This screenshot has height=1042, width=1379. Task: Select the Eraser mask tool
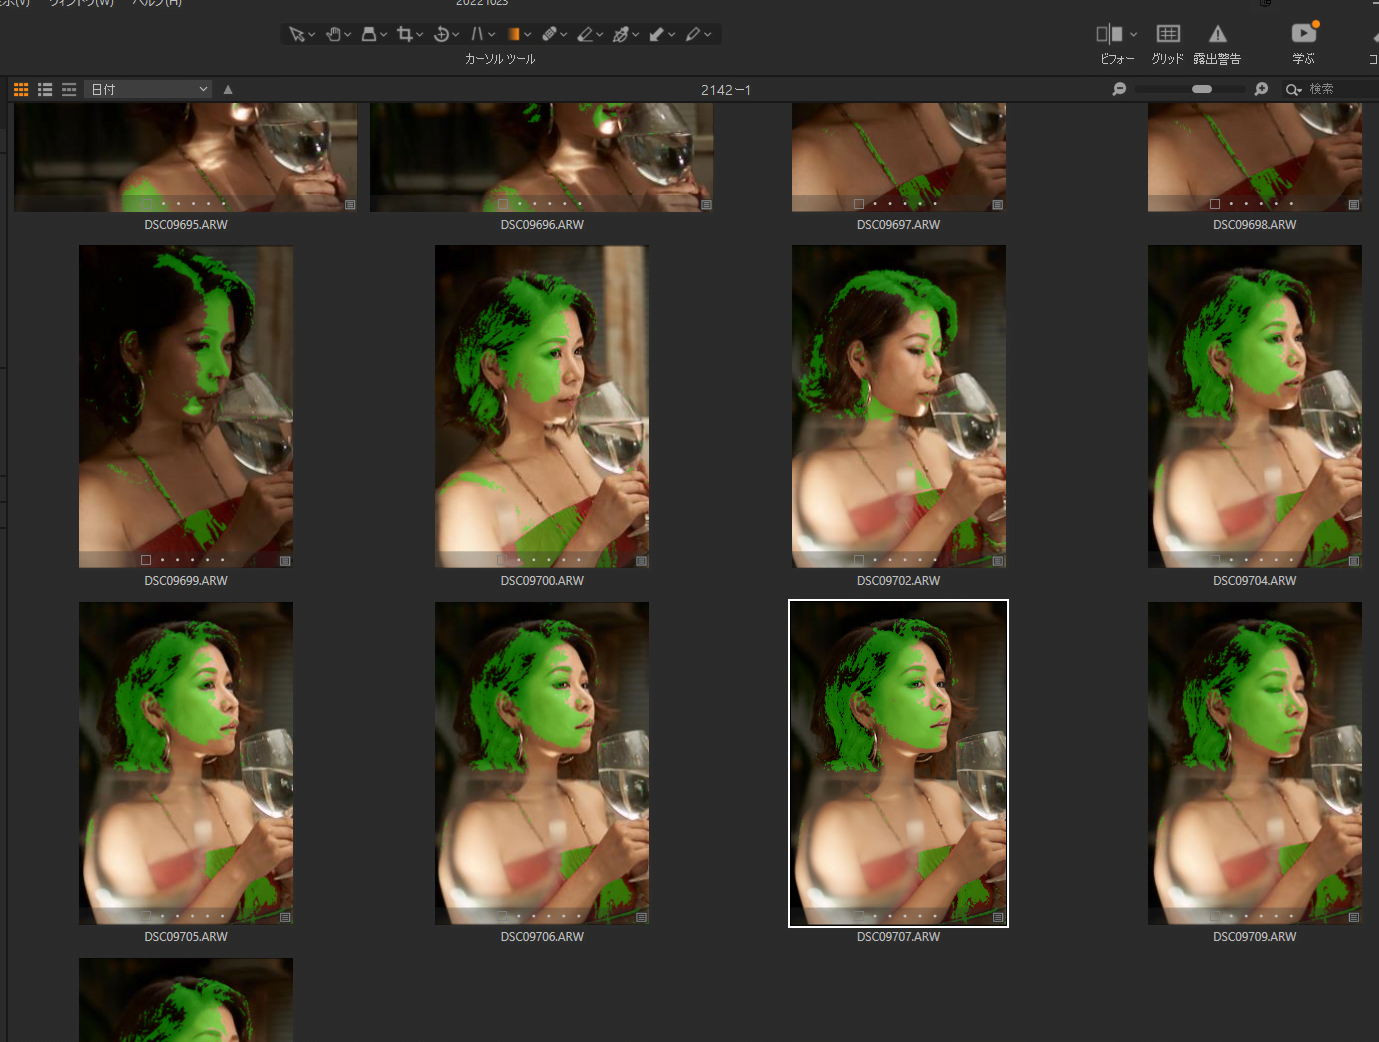(x=585, y=35)
